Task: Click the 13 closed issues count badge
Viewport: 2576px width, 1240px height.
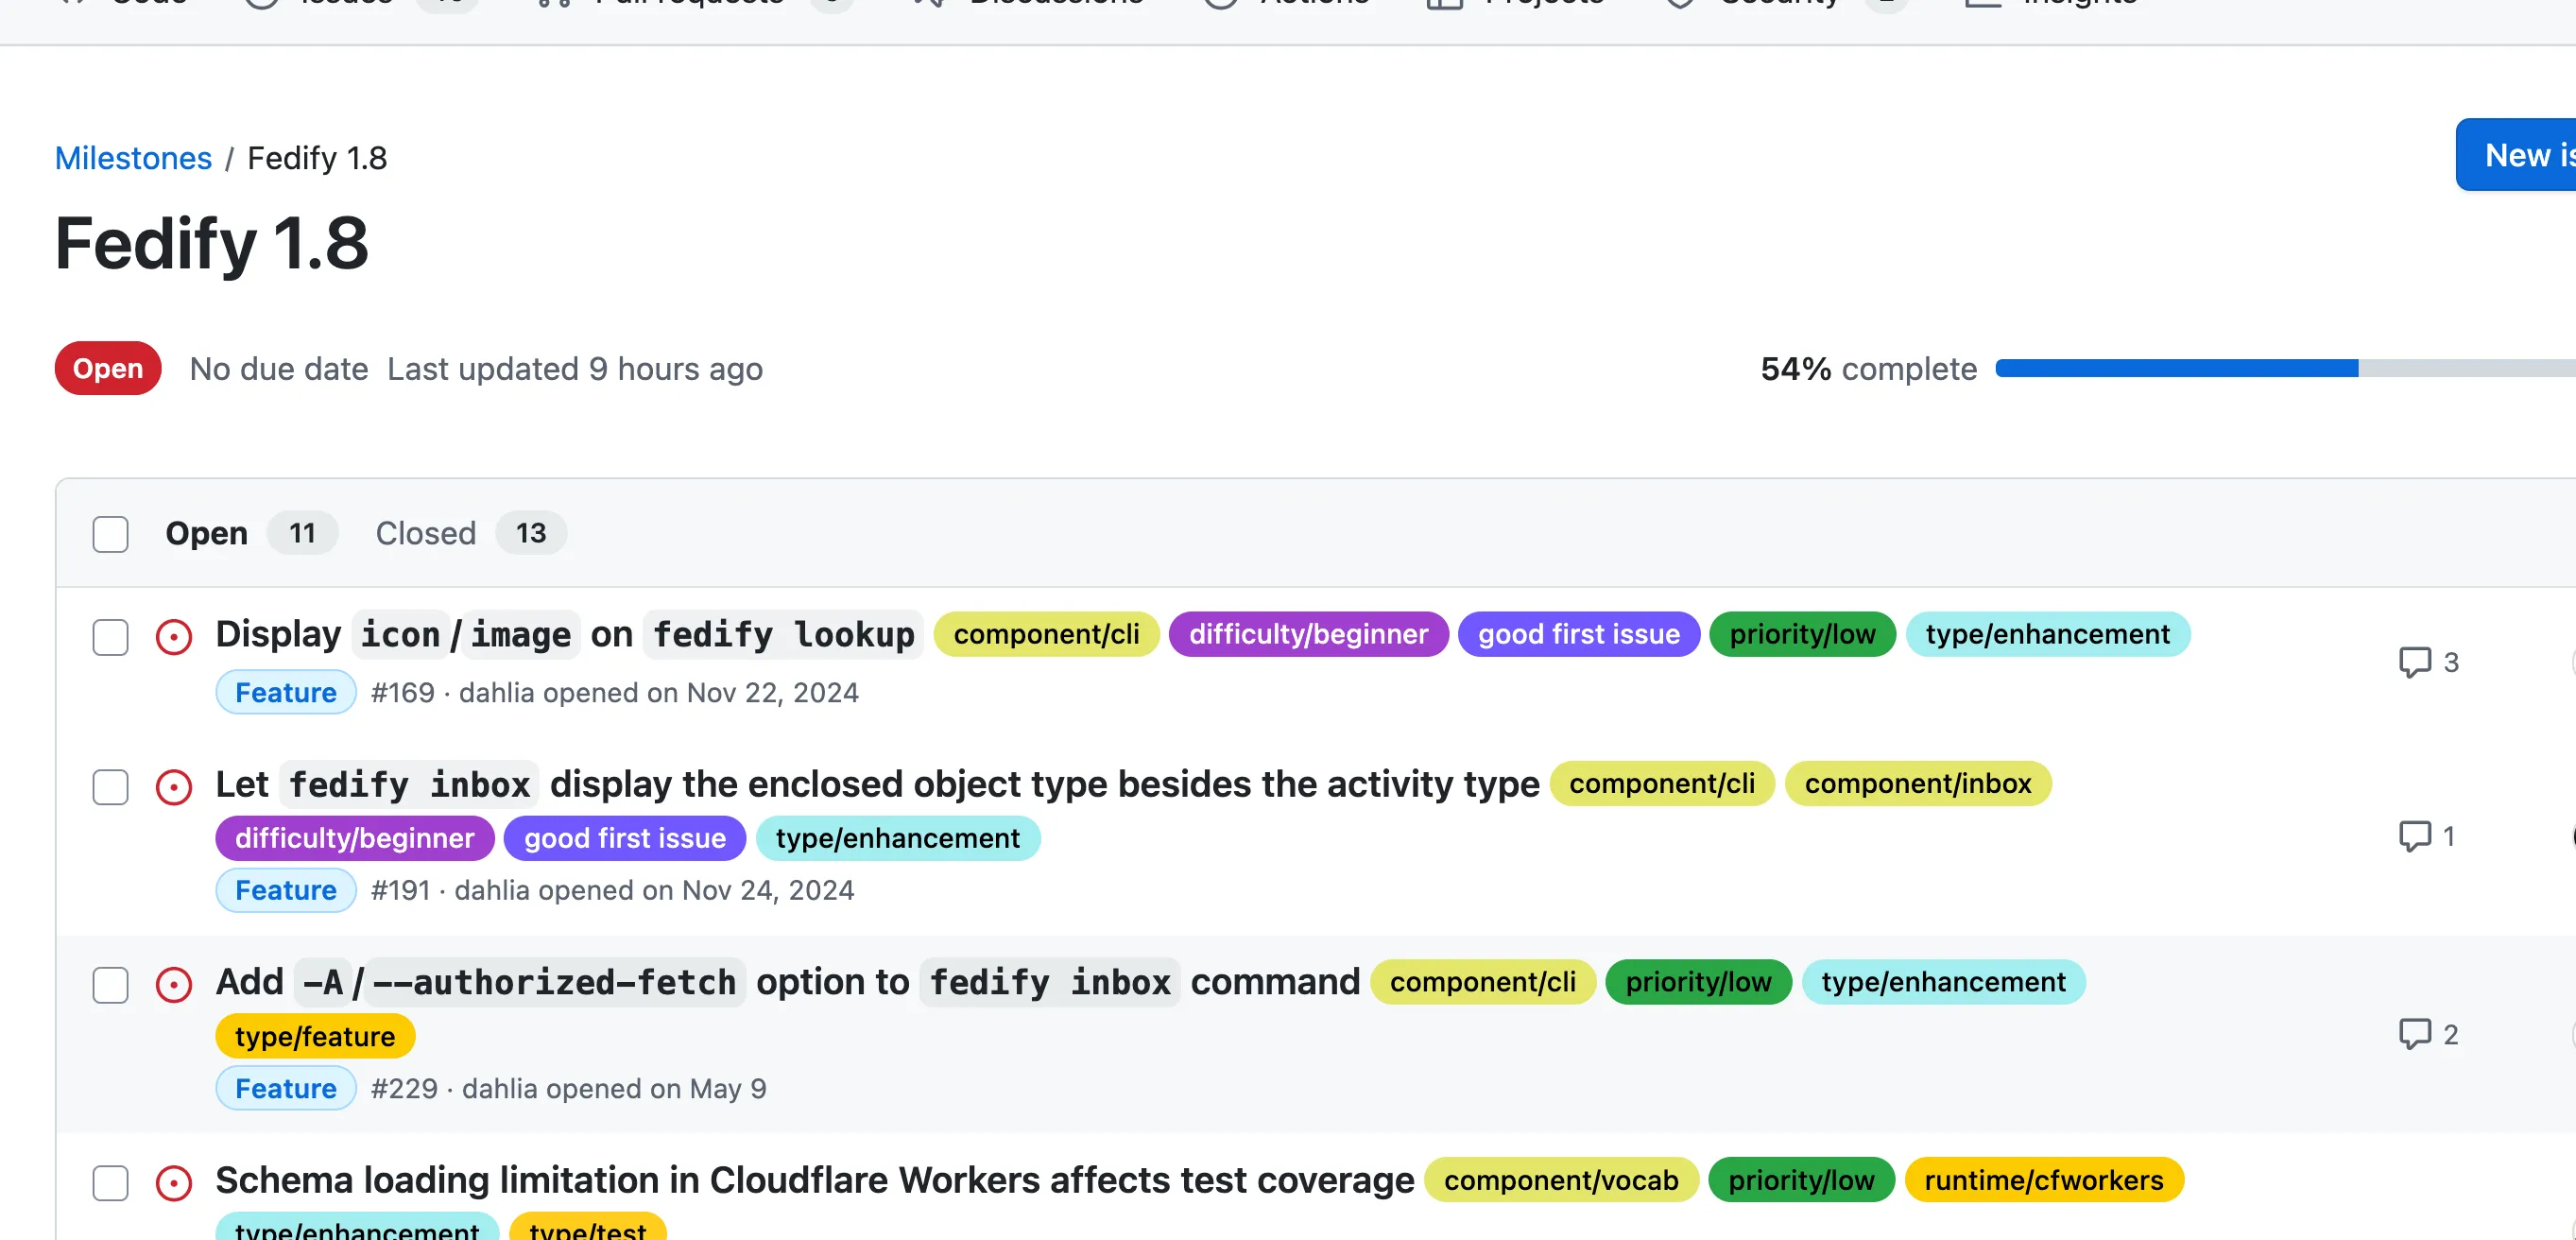Action: (531, 534)
